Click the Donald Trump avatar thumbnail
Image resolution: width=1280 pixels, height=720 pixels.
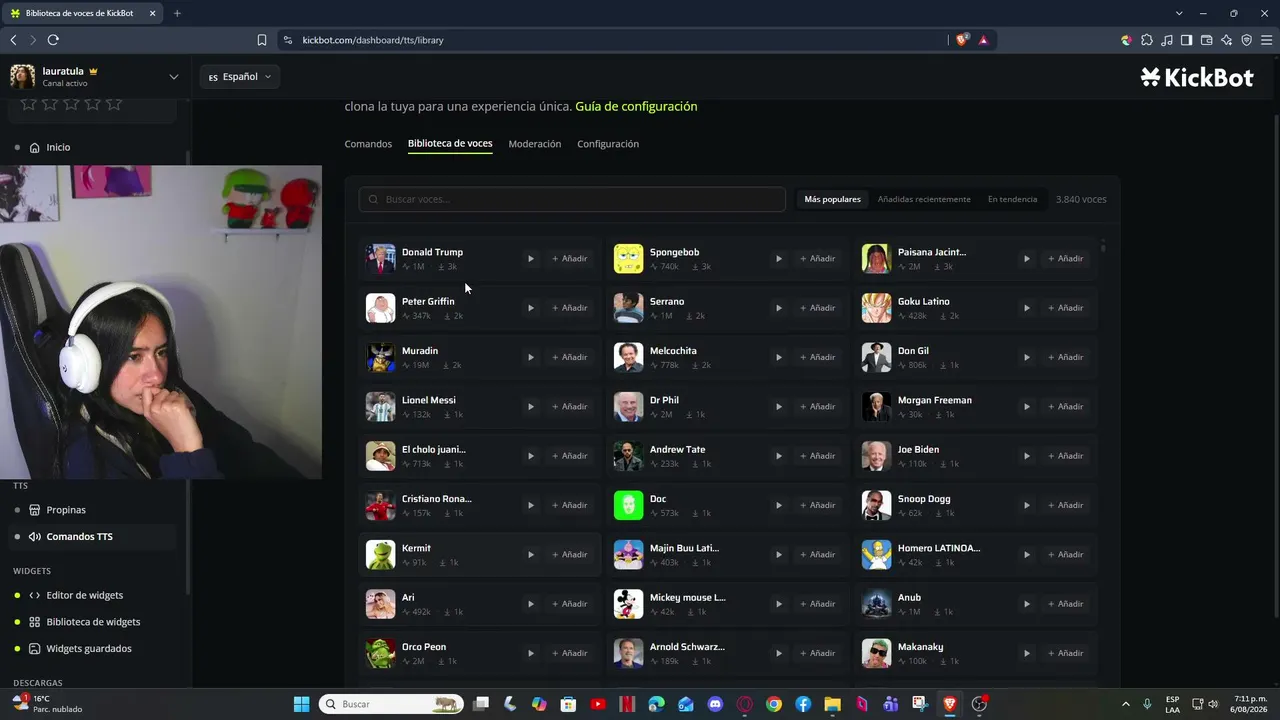pyautogui.click(x=380, y=259)
